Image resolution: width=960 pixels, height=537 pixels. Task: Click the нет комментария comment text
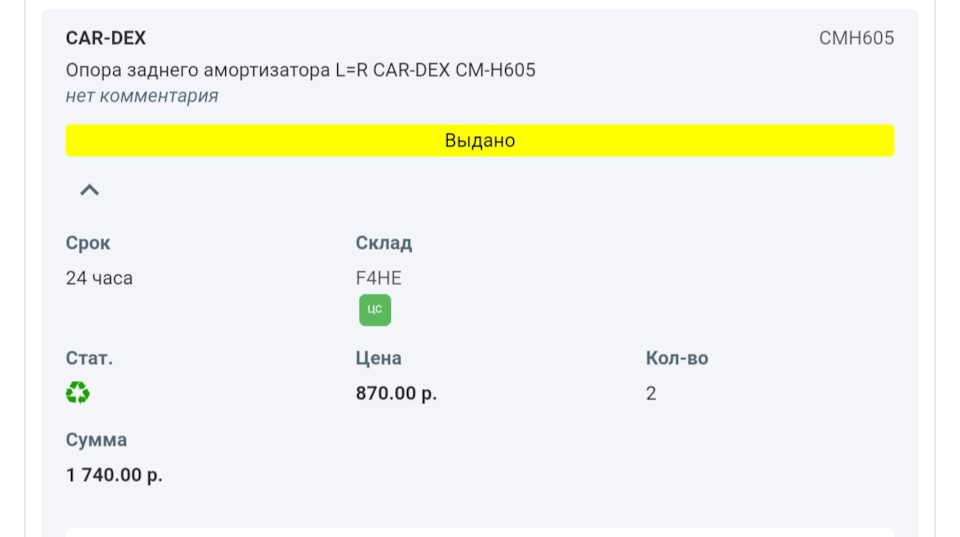coord(142,96)
